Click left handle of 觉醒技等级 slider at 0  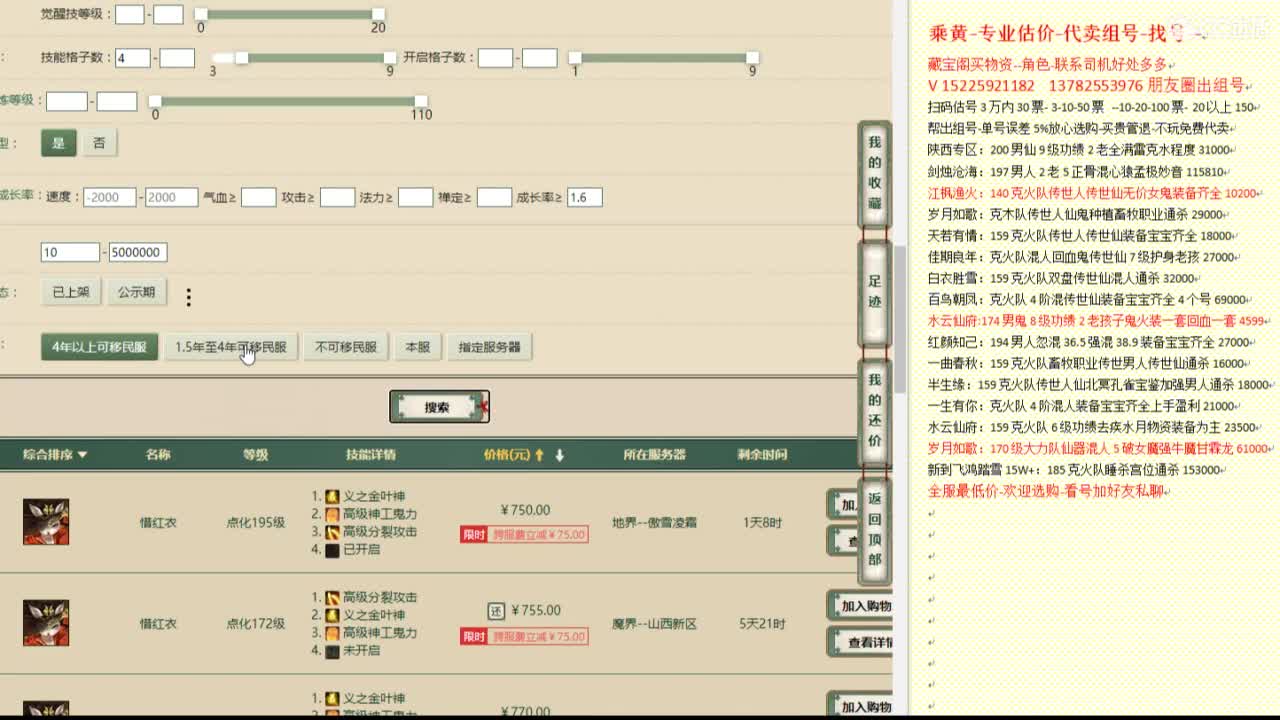(x=200, y=14)
